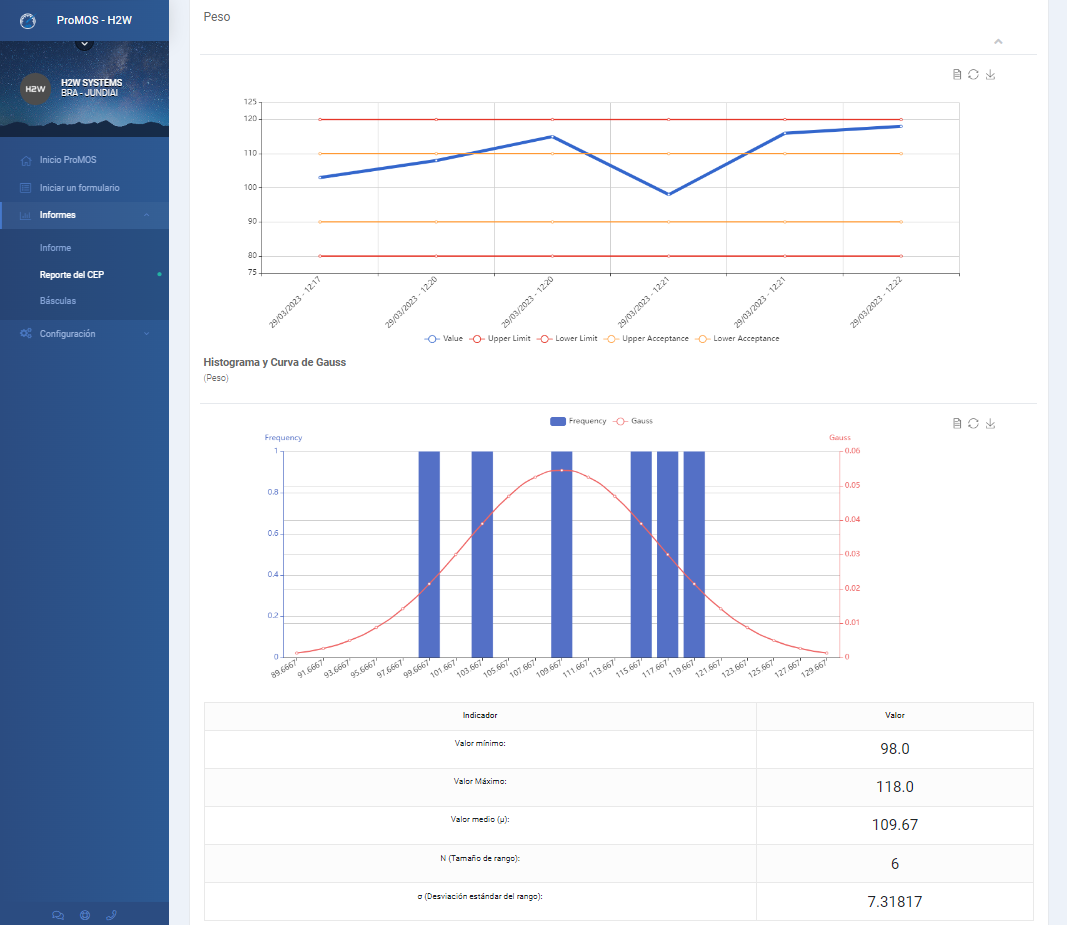Click the phone icon in sidebar footer
The height and width of the screenshot is (925, 1067).
click(110, 914)
